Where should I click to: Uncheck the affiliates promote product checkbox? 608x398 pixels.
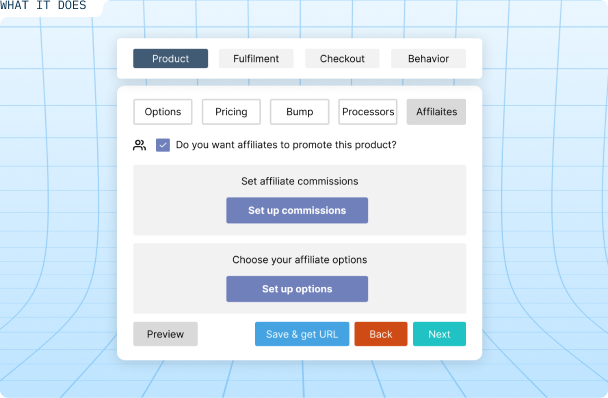pyautogui.click(x=163, y=145)
